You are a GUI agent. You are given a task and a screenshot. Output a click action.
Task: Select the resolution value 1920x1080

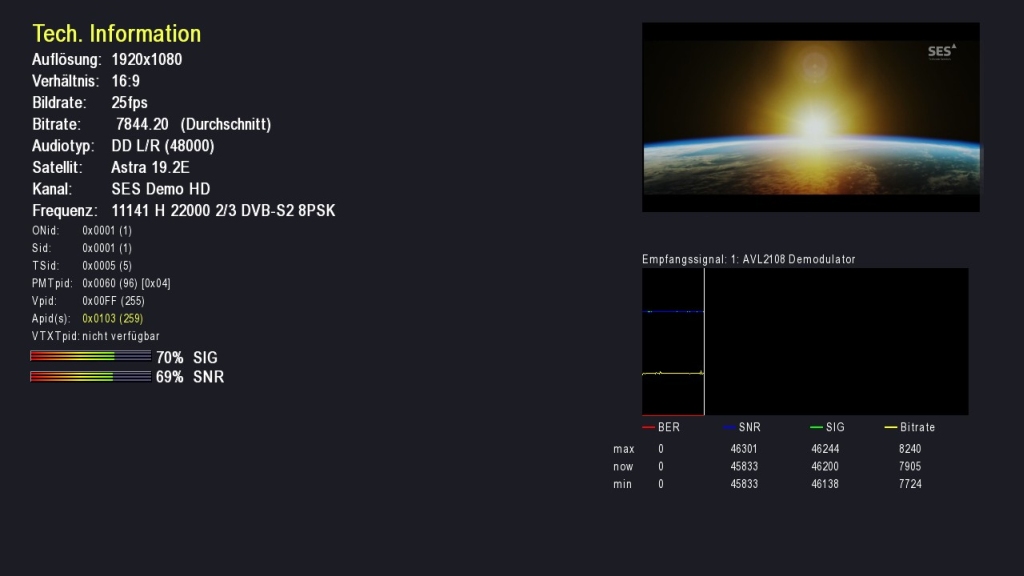(147, 59)
